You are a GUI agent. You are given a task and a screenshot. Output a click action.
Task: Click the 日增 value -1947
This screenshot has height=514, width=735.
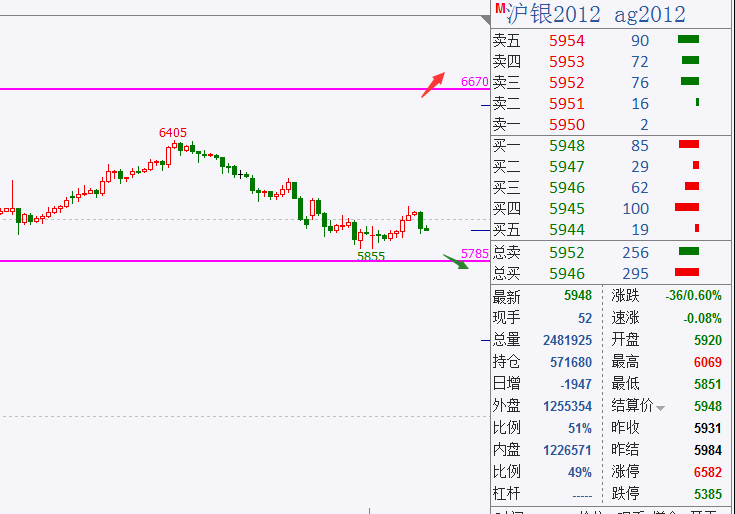[x=577, y=384]
